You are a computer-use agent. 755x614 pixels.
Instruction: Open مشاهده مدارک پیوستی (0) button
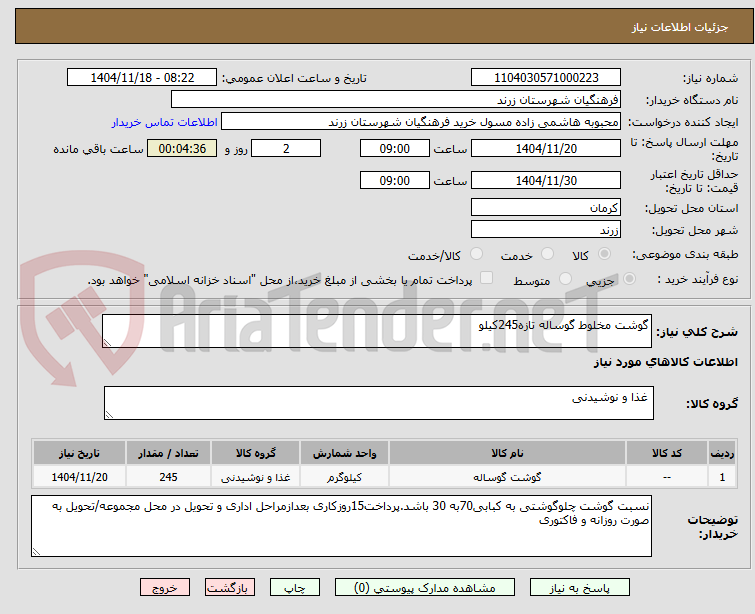[x=425, y=588]
